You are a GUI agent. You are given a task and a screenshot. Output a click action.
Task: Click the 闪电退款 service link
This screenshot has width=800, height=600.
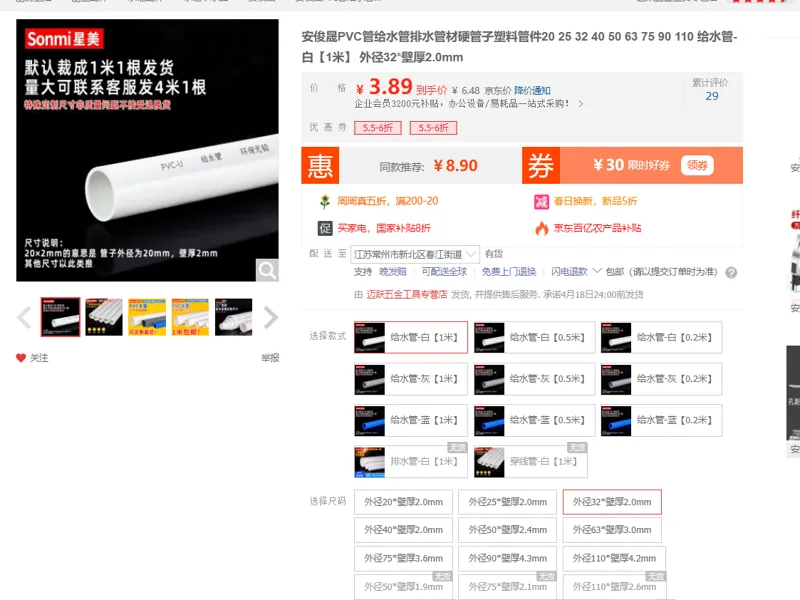point(569,271)
